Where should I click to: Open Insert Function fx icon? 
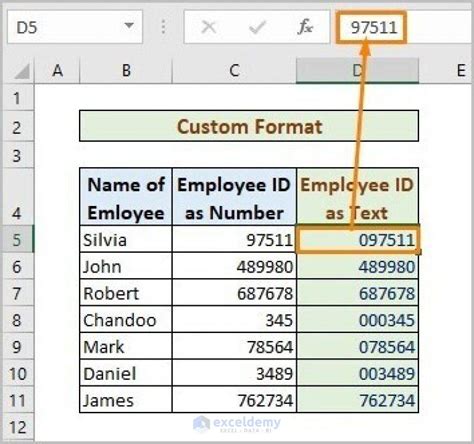click(x=305, y=27)
